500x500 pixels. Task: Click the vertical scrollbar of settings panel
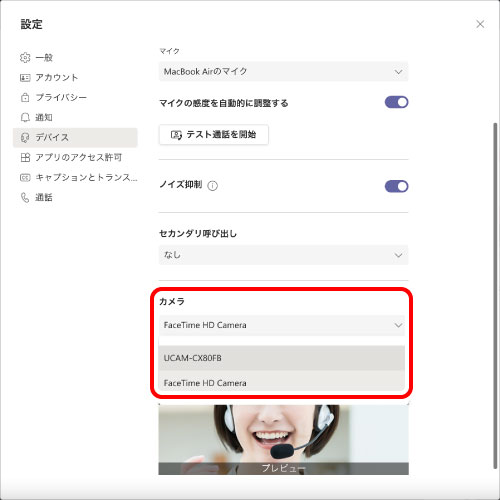coord(495,296)
